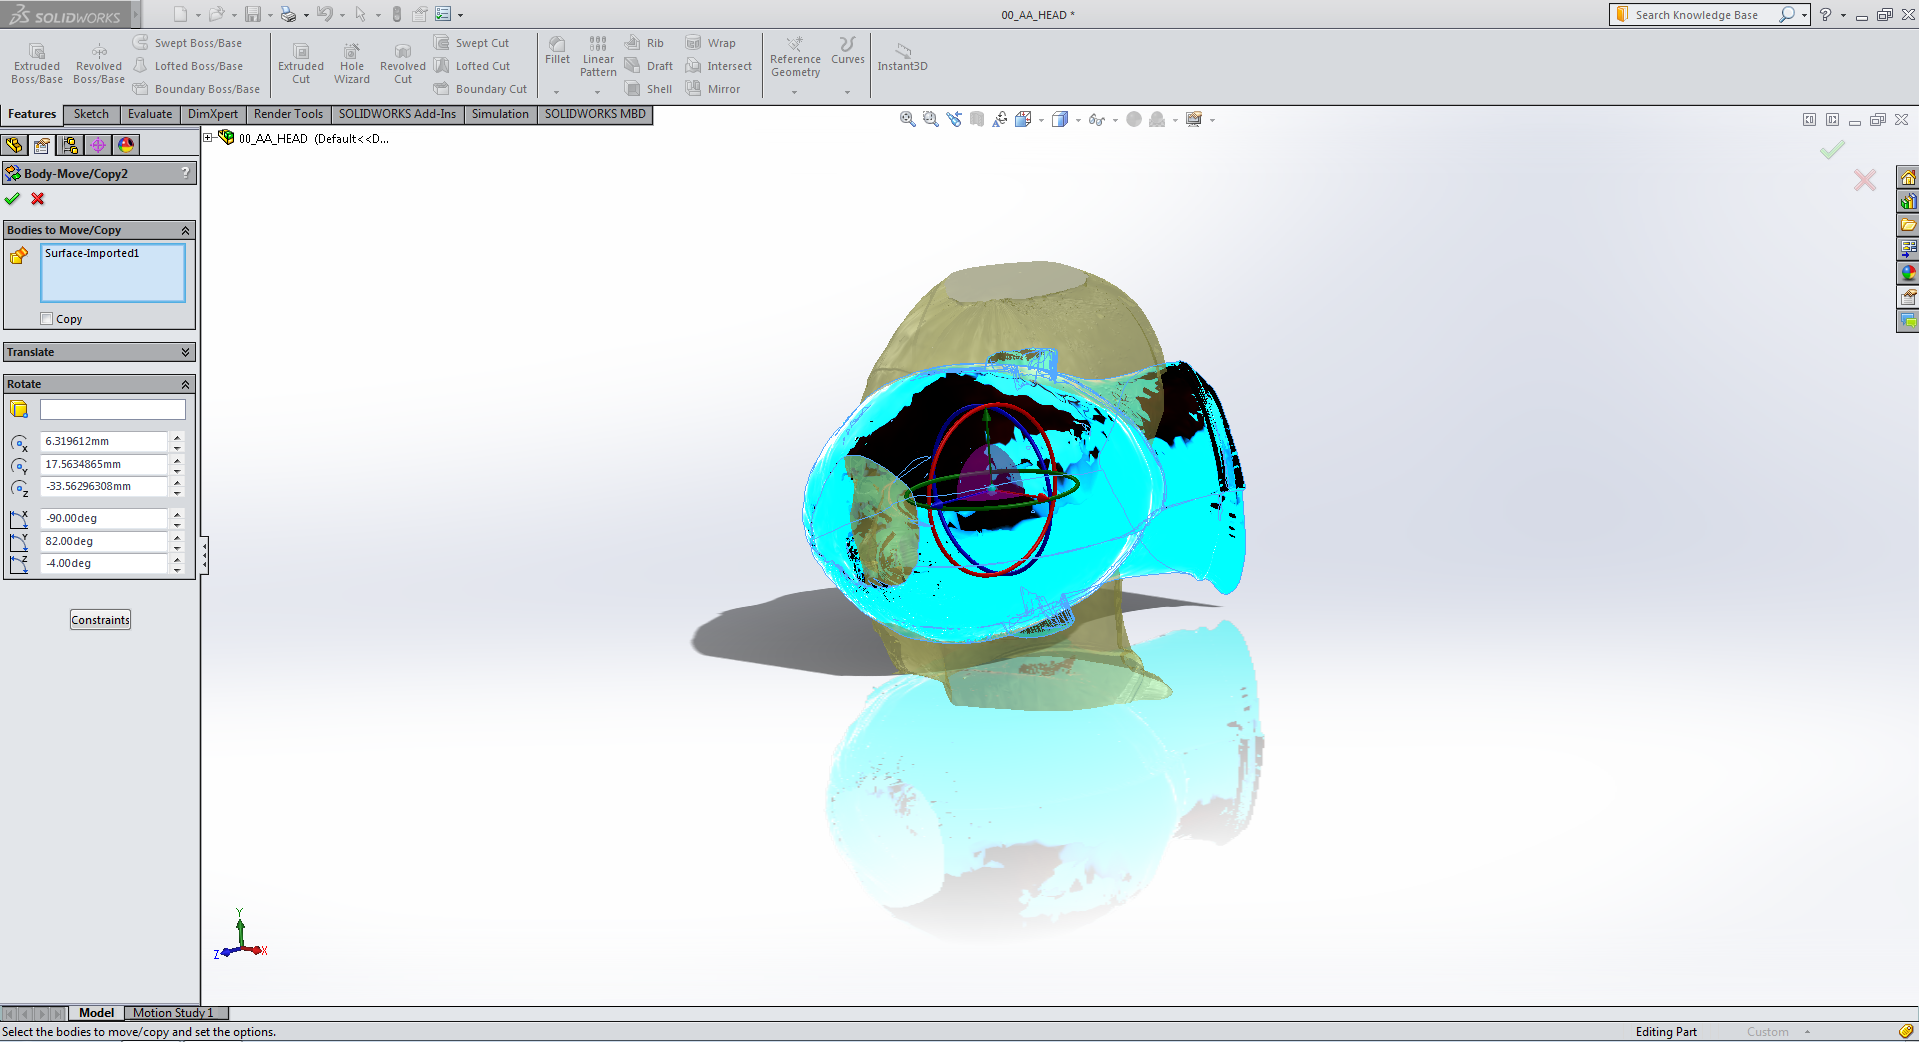This screenshot has width=1919, height=1042.
Task: Open the DimXpertManager tab icon
Action: tap(98, 145)
